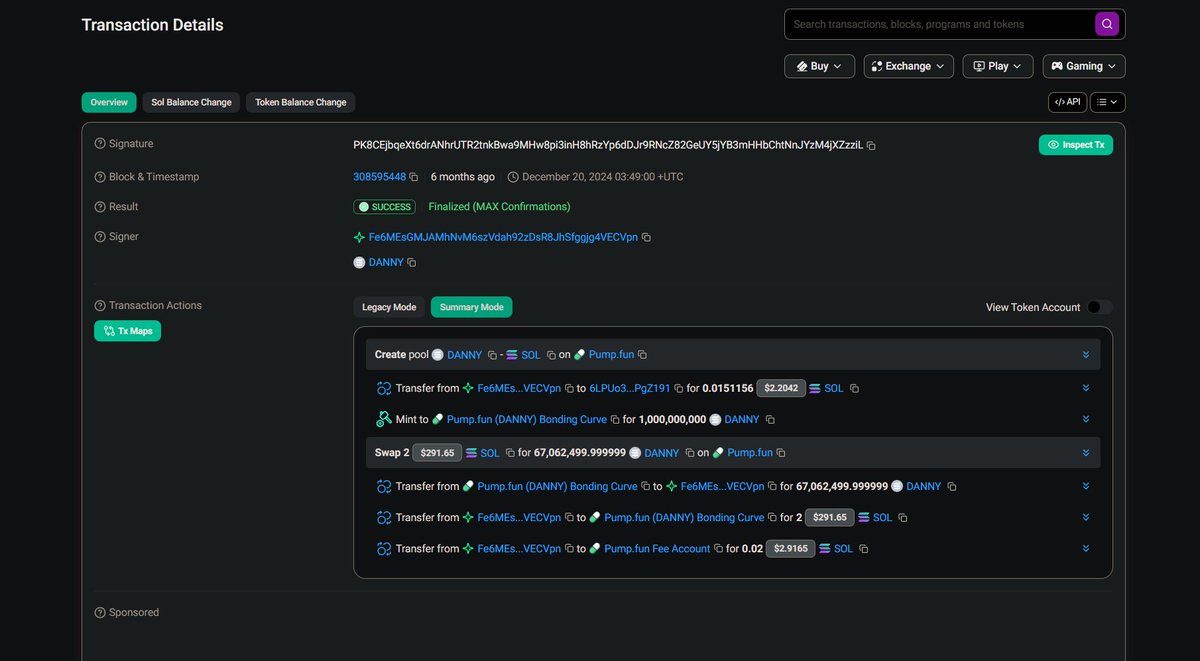This screenshot has width=1200, height=661.
Task: Open the Play dropdown
Action: coord(998,66)
